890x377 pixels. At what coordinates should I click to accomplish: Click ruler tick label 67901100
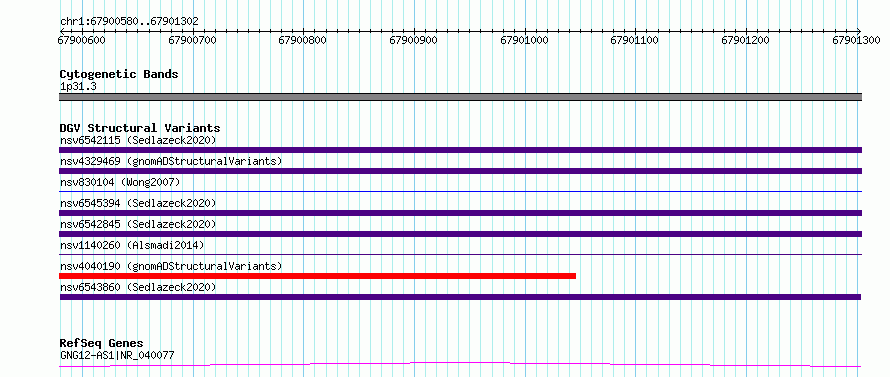click(x=635, y=41)
